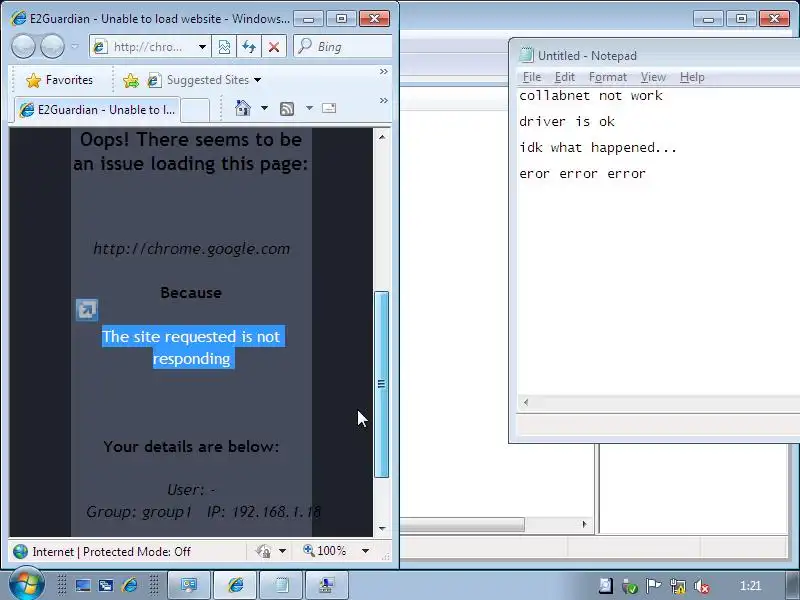800x600 pixels.
Task: Click the Read Mail envelope icon
Action: click(x=329, y=108)
